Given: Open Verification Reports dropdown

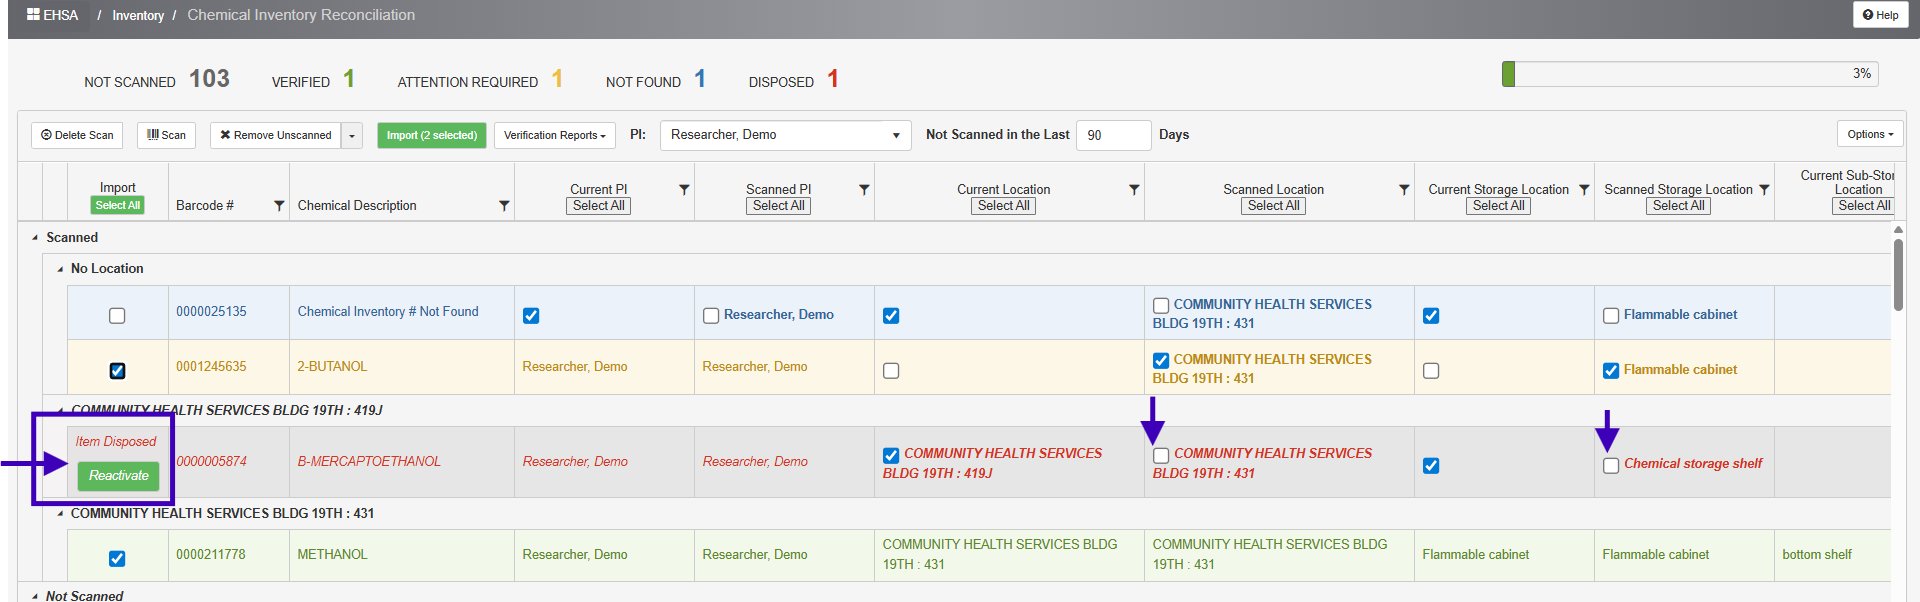Looking at the screenshot, I should coord(555,135).
